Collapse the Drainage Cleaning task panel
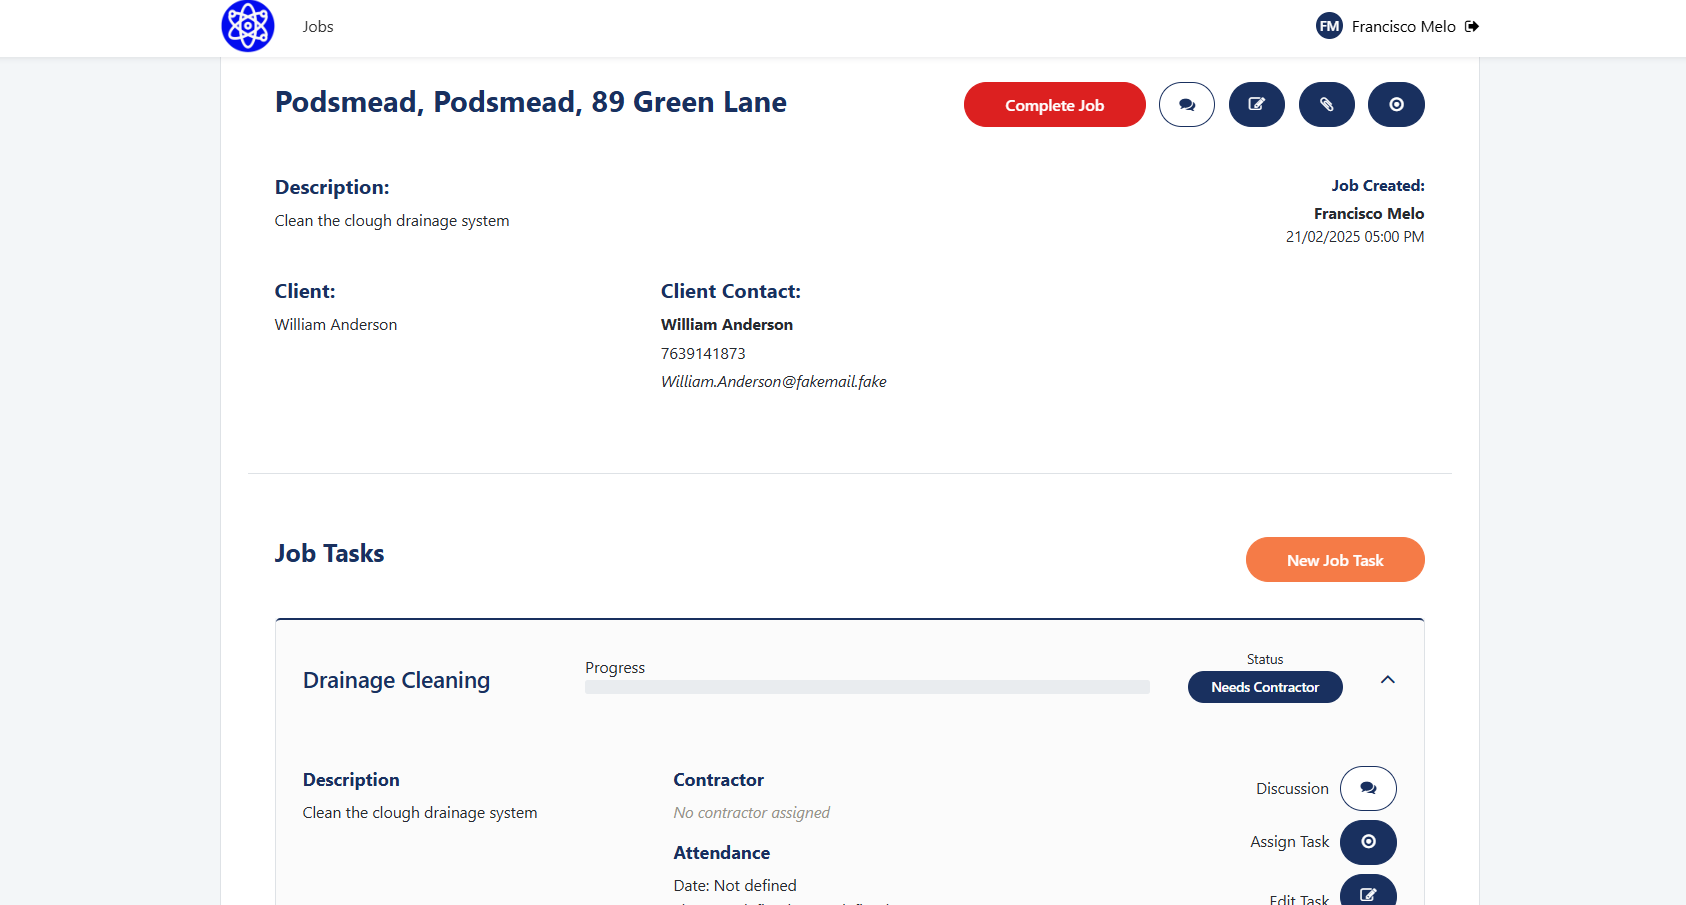This screenshot has height=905, width=1686. 1388,680
